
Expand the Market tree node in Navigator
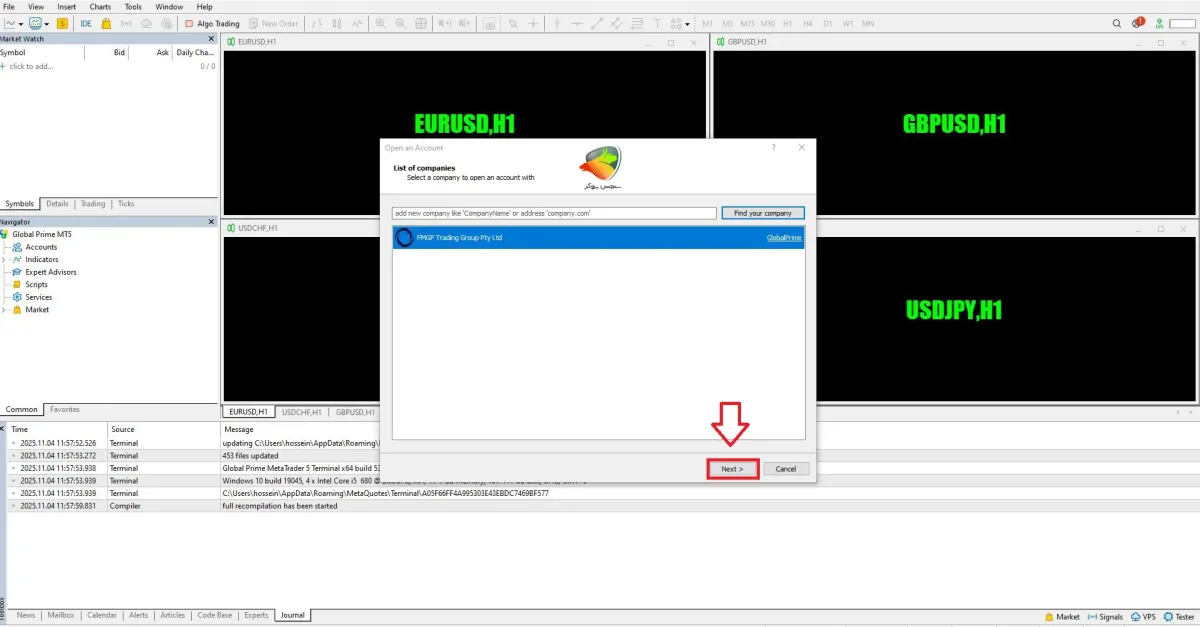[x=4, y=310]
